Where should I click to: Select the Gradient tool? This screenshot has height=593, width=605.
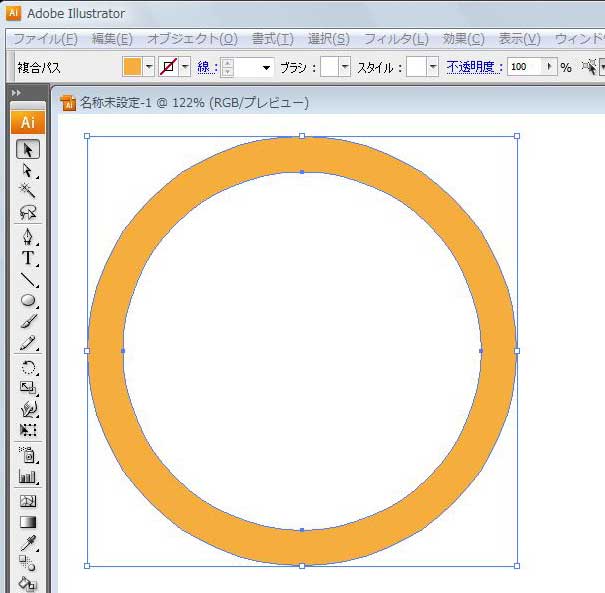[x=28, y=521]
